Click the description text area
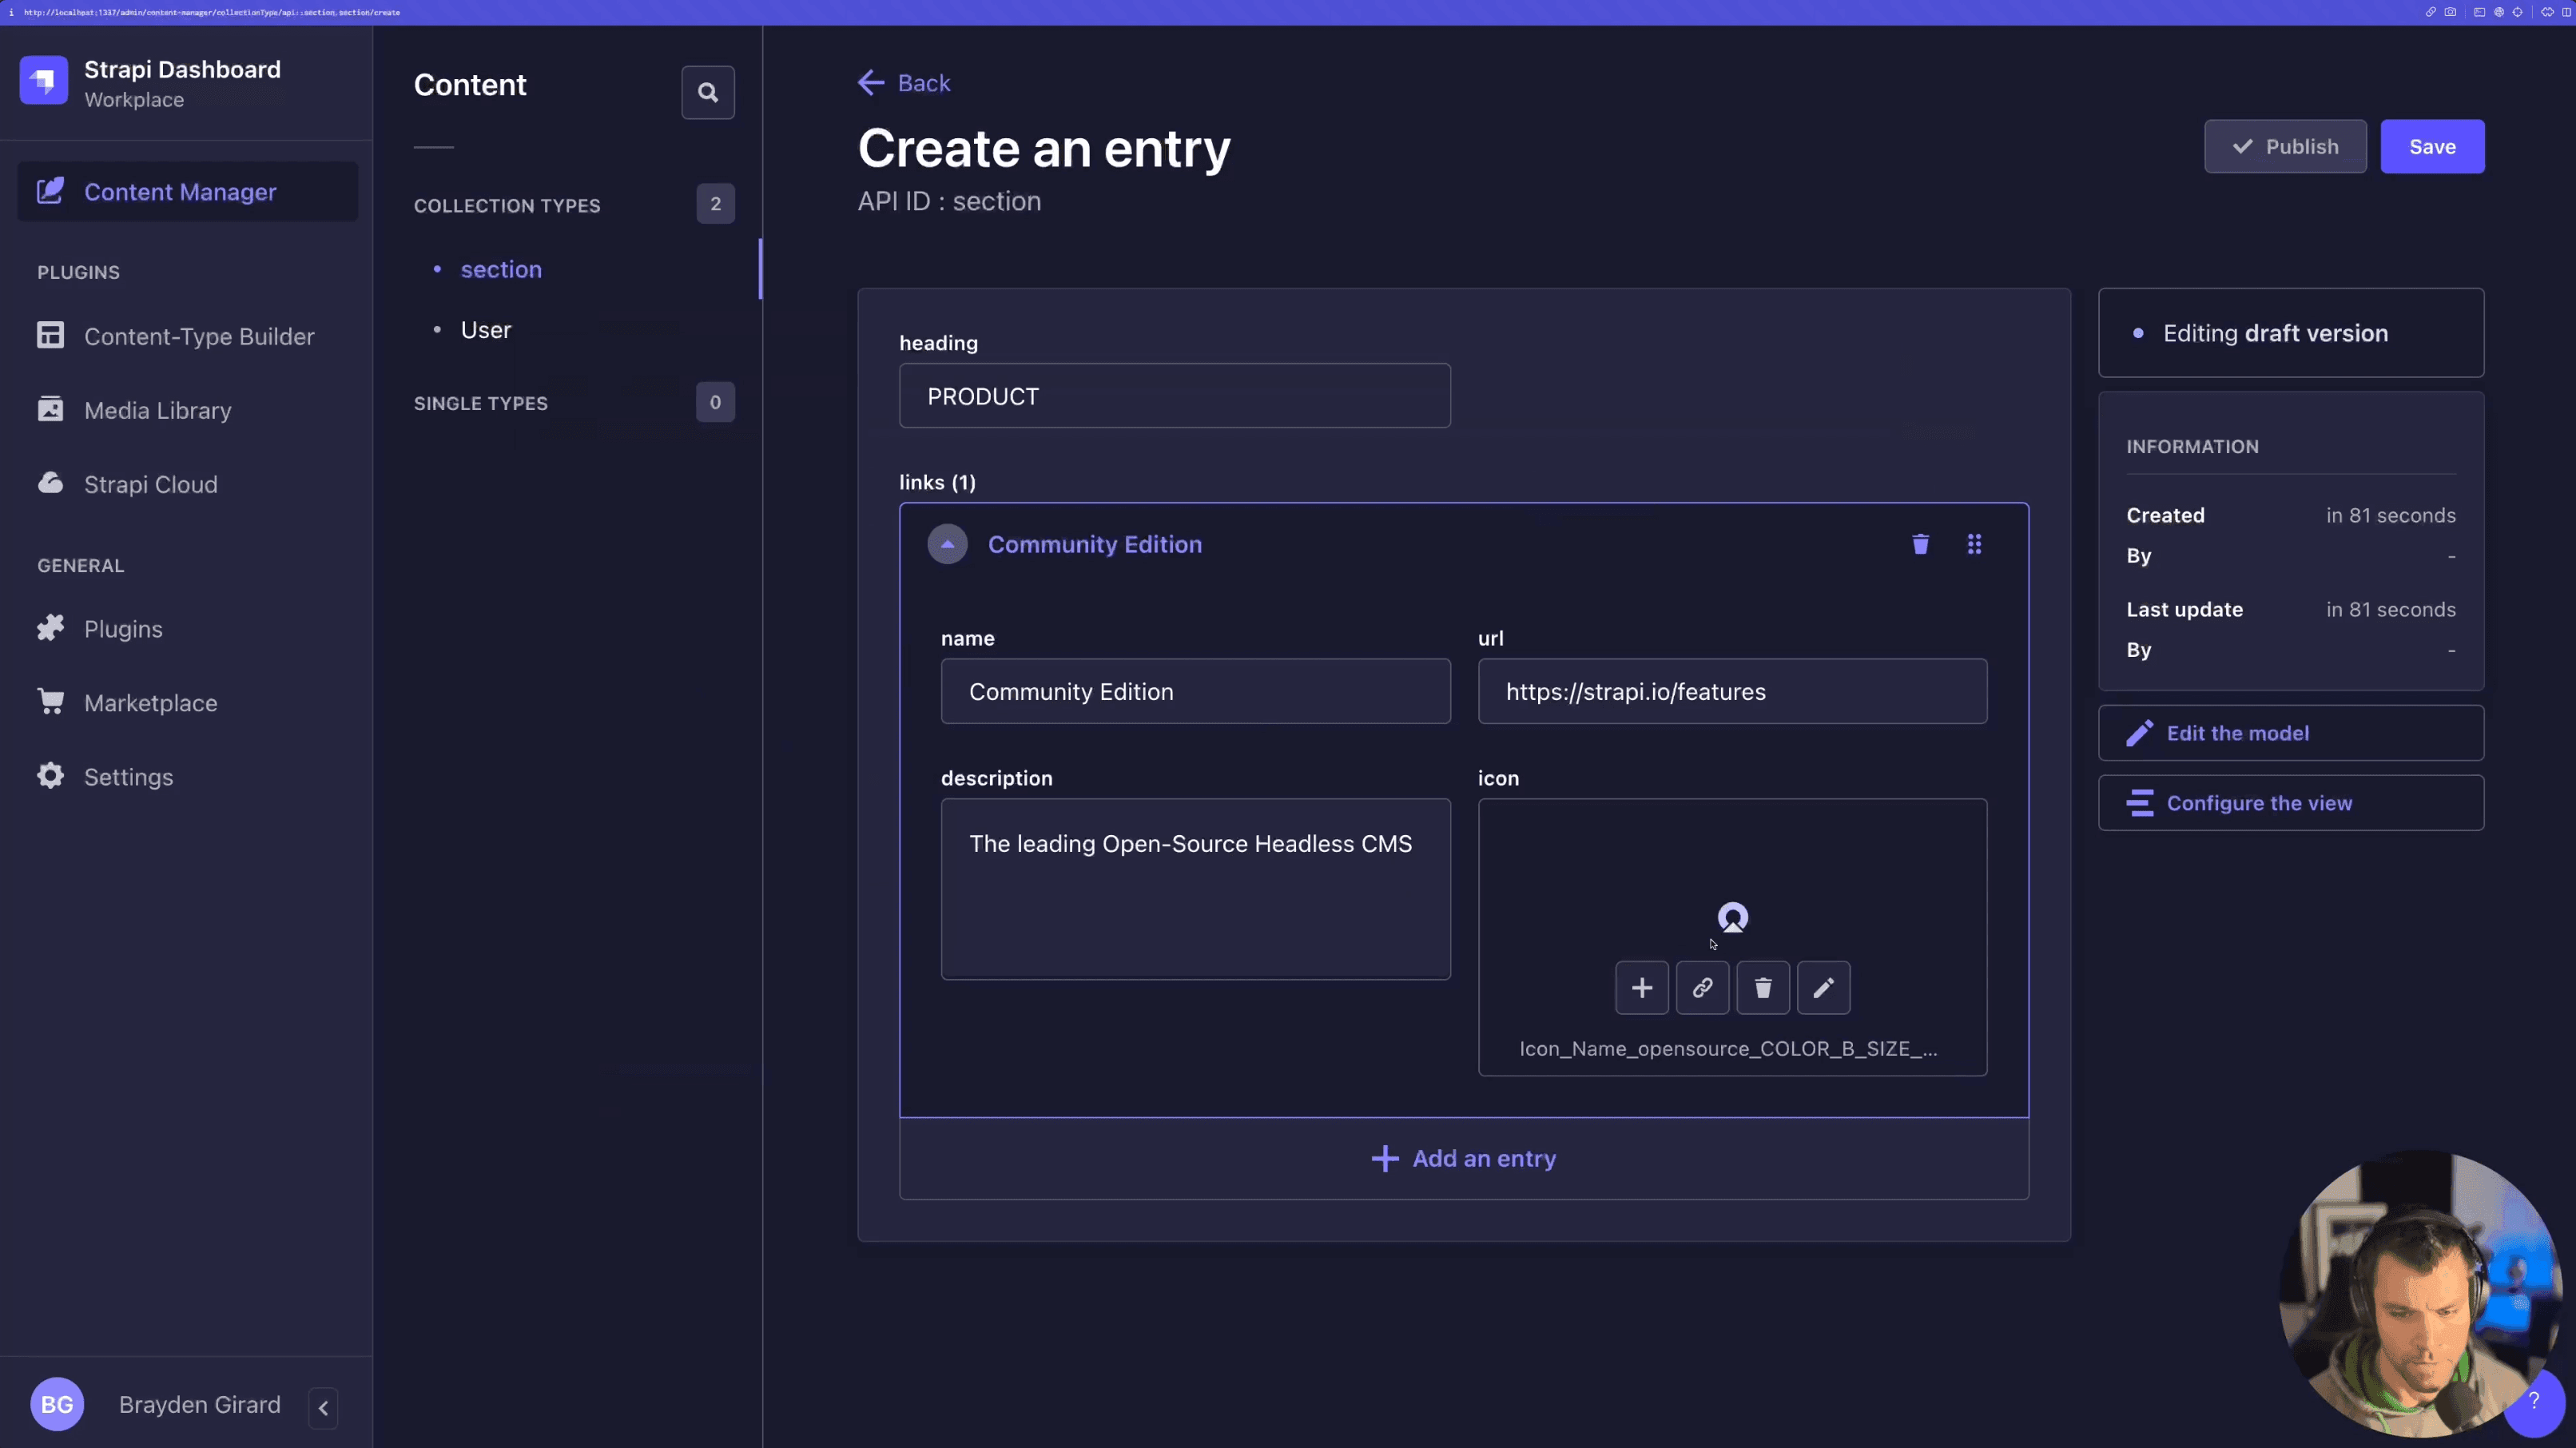The height and width of the screenshot is (1448, 2576). pos(1195,889)
